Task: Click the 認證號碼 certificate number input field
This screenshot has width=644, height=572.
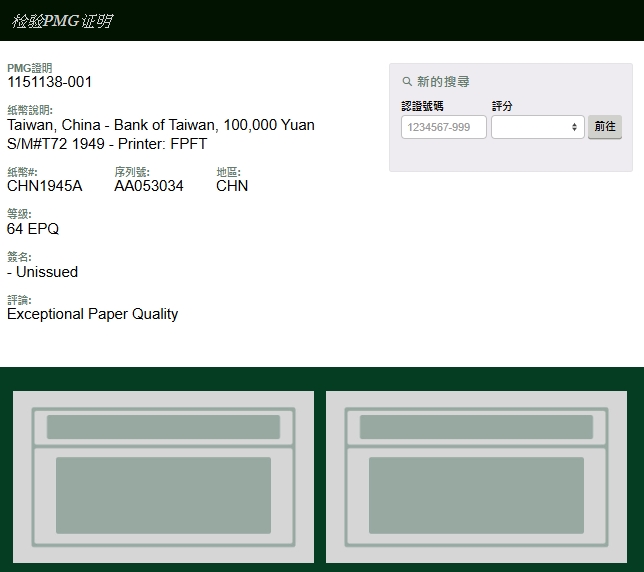Action: tap(443, 127)
